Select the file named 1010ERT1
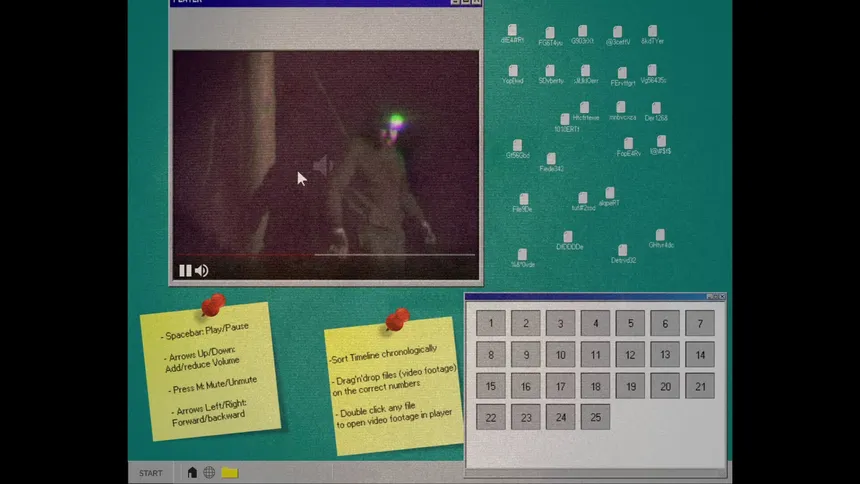The image size is (860, 484). coord(566,120)
